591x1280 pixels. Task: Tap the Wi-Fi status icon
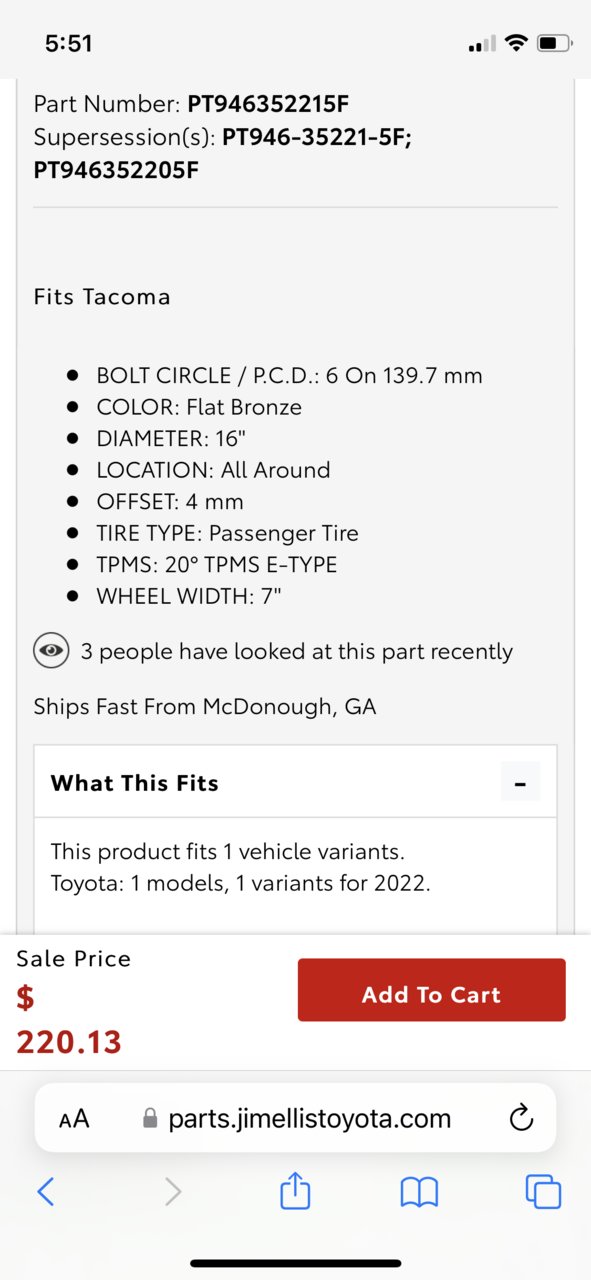point(516,43)
